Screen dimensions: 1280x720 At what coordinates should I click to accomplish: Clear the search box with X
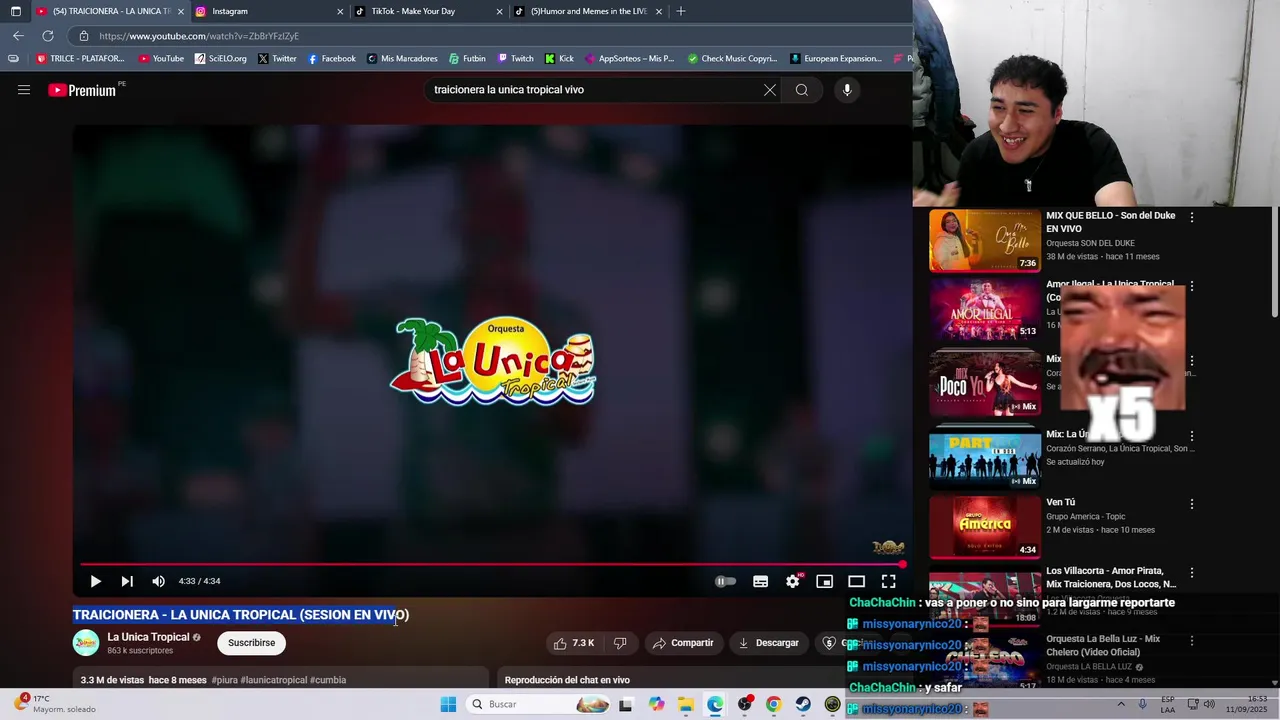[770, 90]
